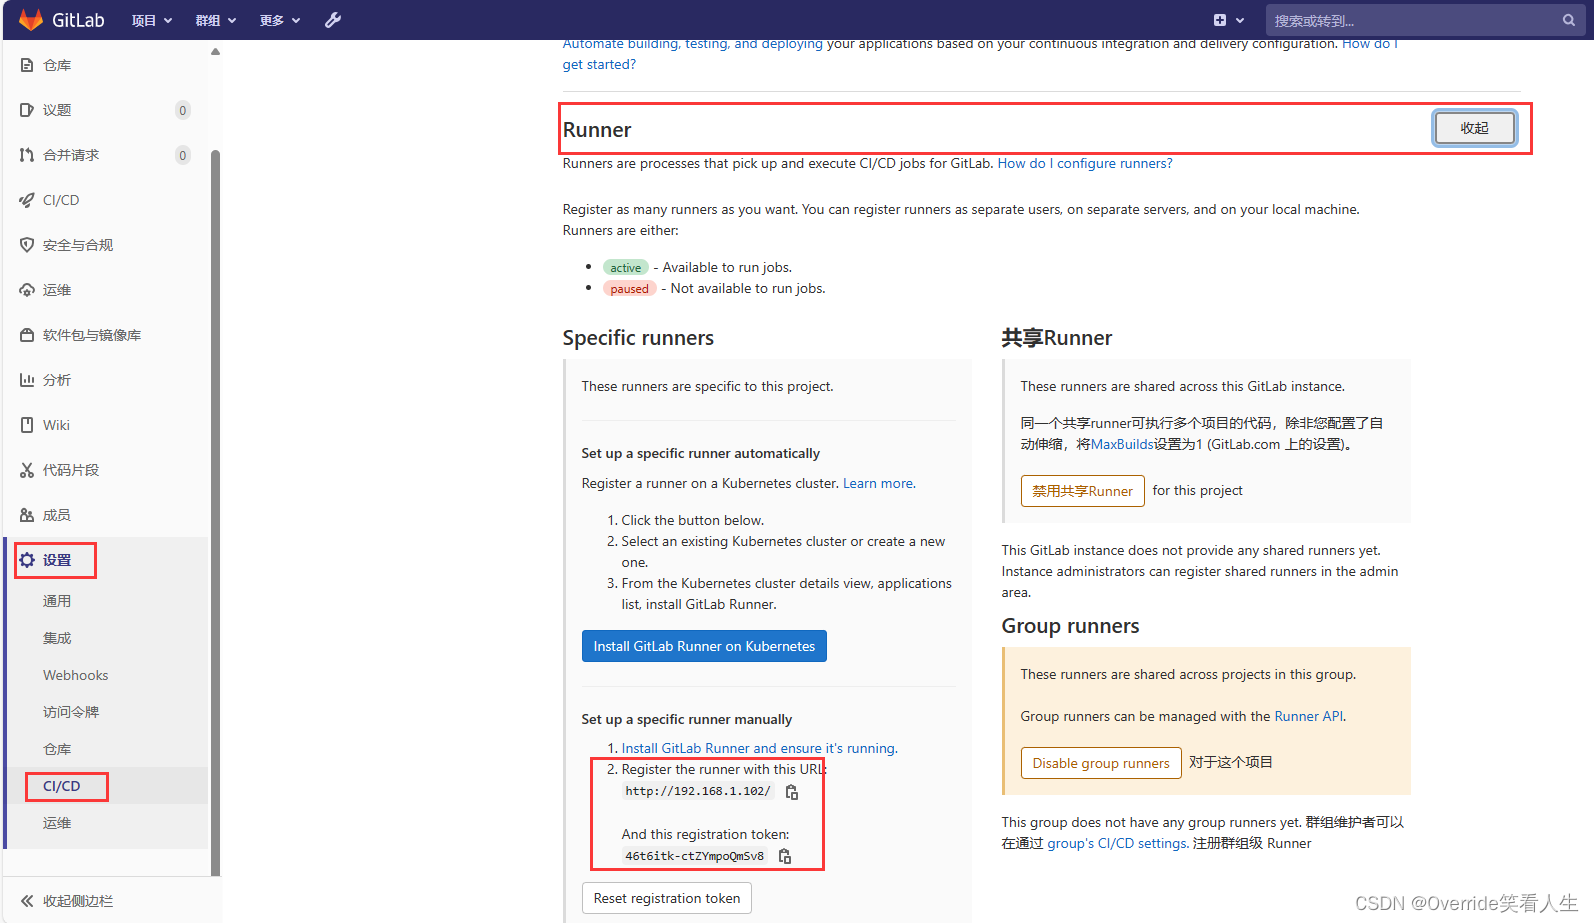Copy the registration token with clipboard icon

(x=785, y=856)
